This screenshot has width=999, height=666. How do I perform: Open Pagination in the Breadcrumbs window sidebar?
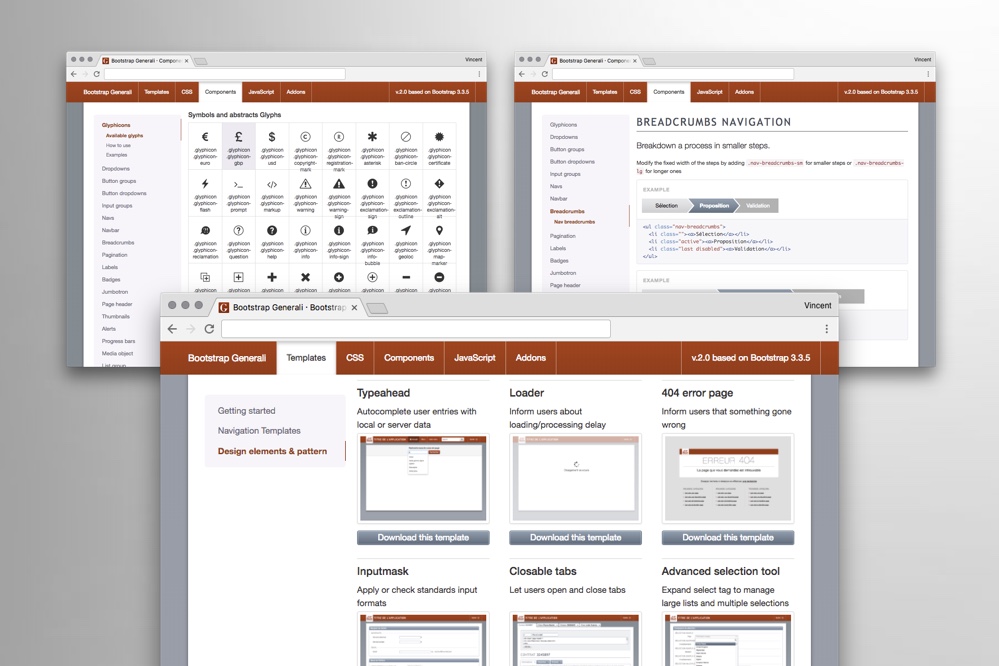tap(563, 236)
